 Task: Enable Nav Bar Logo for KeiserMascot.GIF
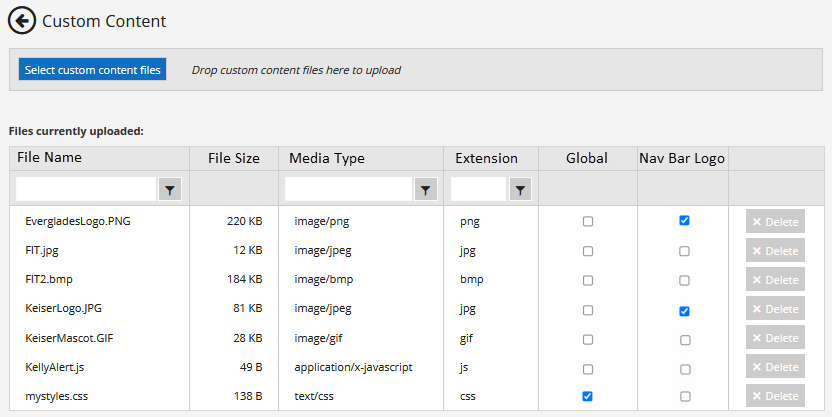click(684, 340)
